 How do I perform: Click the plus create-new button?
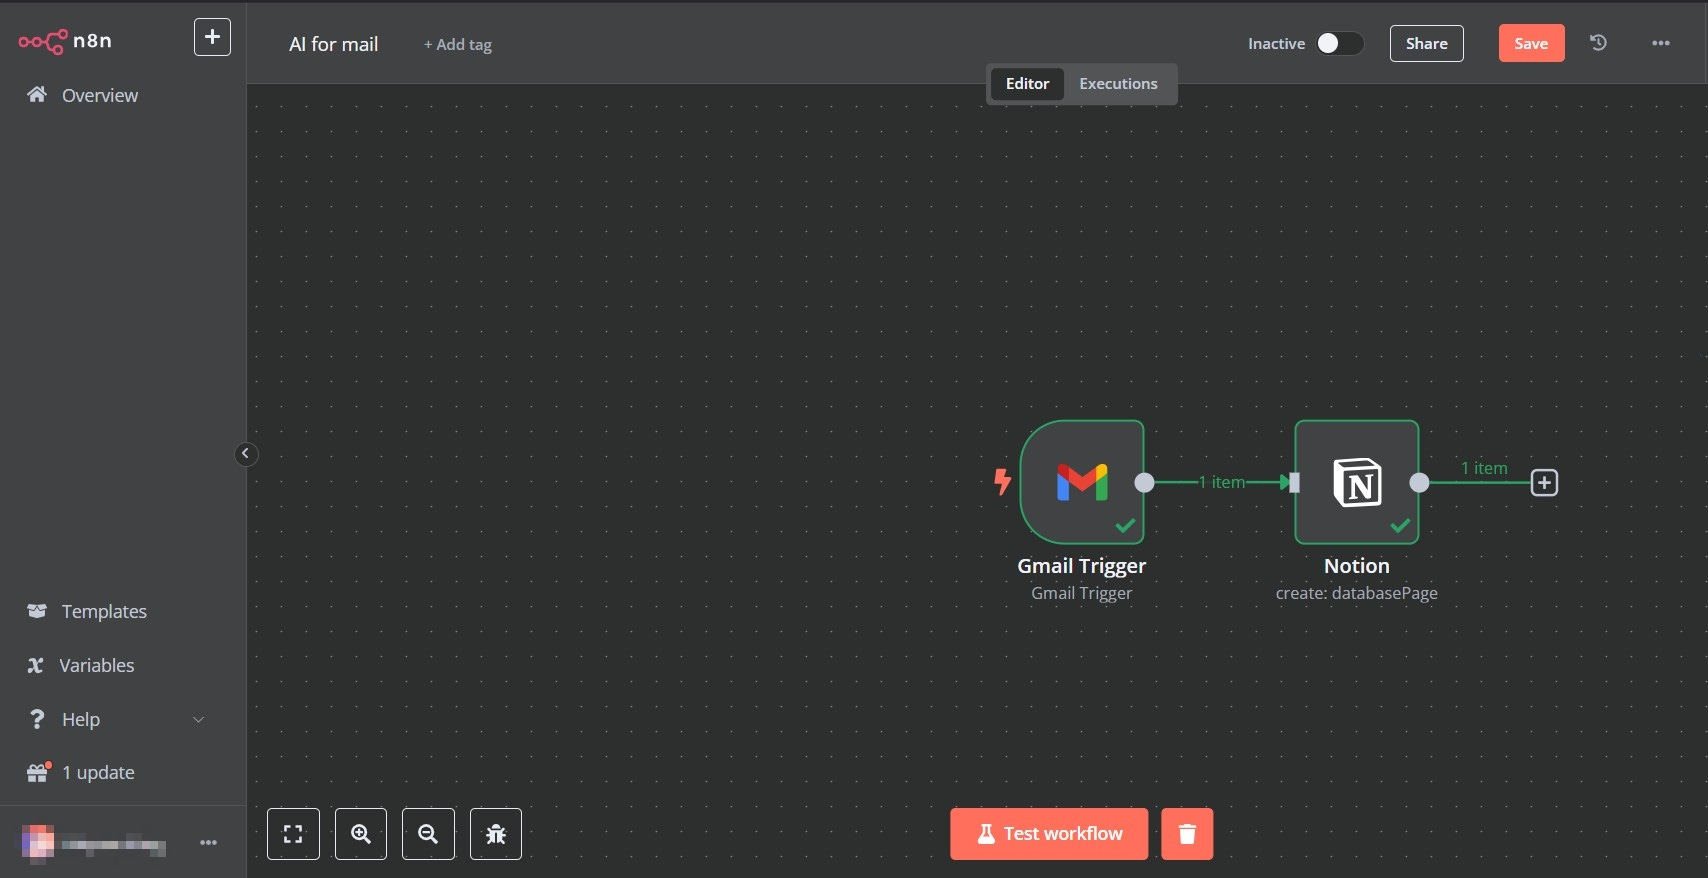click(212, 37)
